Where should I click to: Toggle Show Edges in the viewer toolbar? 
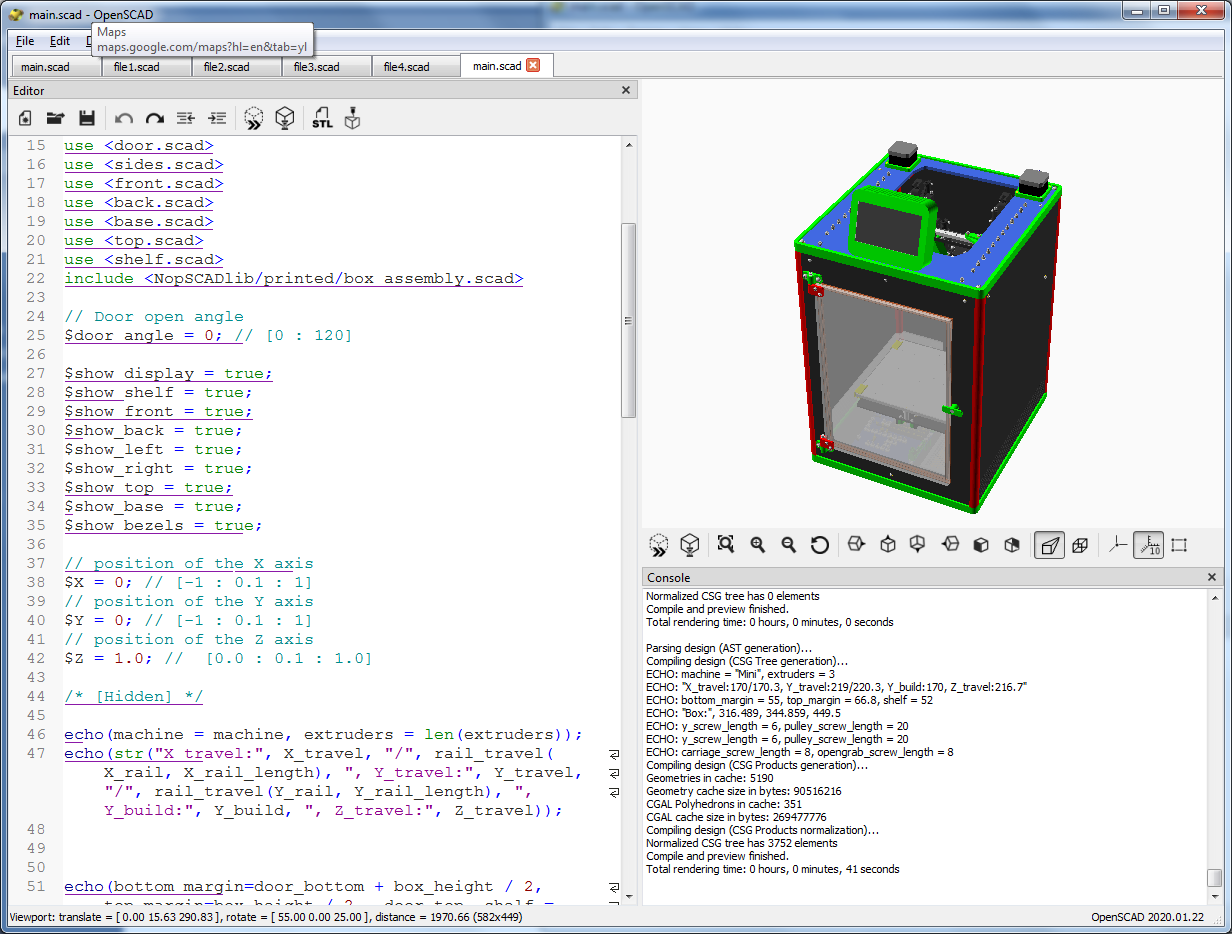[x=1179, y=545]
